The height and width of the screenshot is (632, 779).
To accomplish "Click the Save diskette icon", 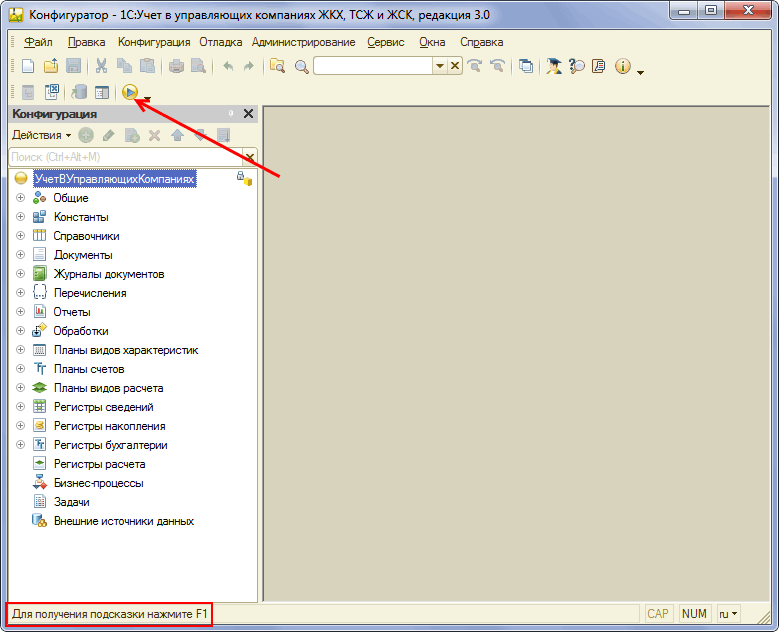I will pos(74,66).
